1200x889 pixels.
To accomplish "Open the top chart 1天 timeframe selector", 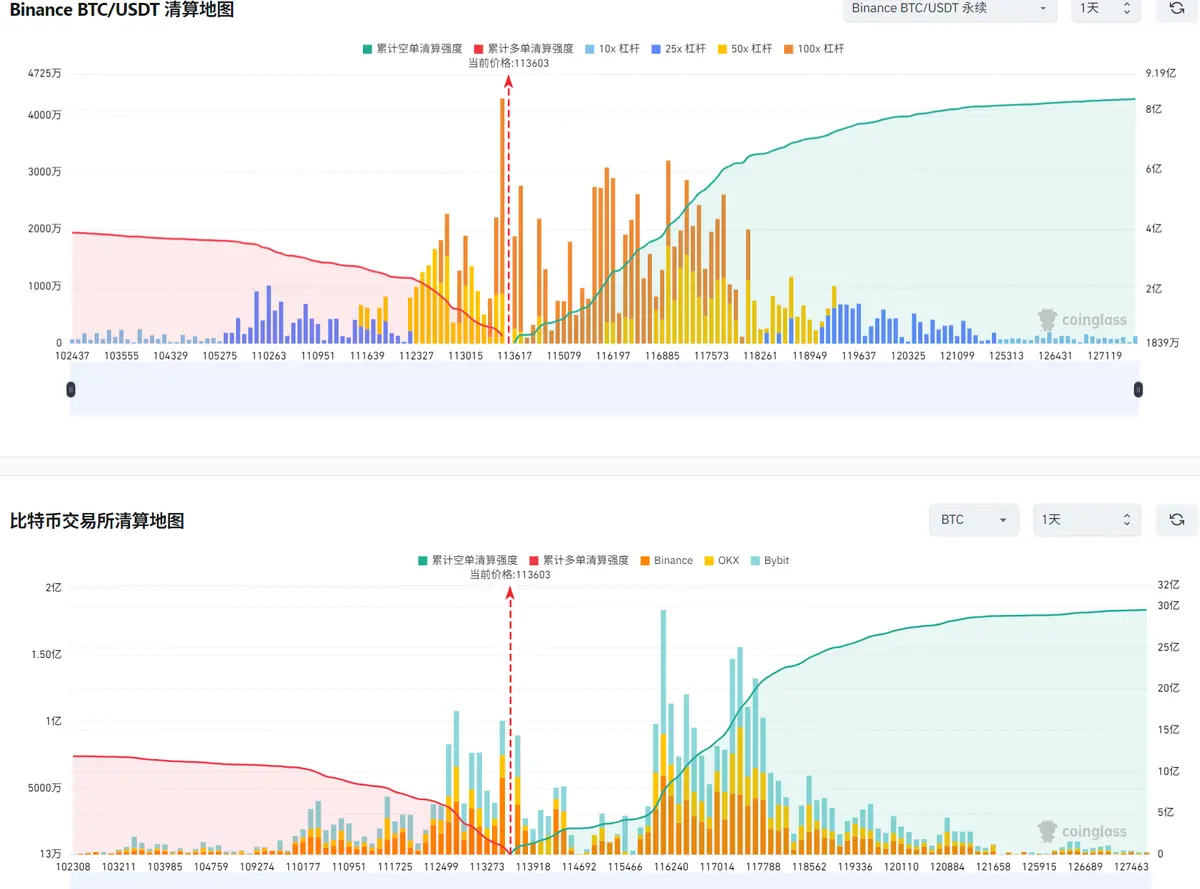I will tap(1105, 8).
